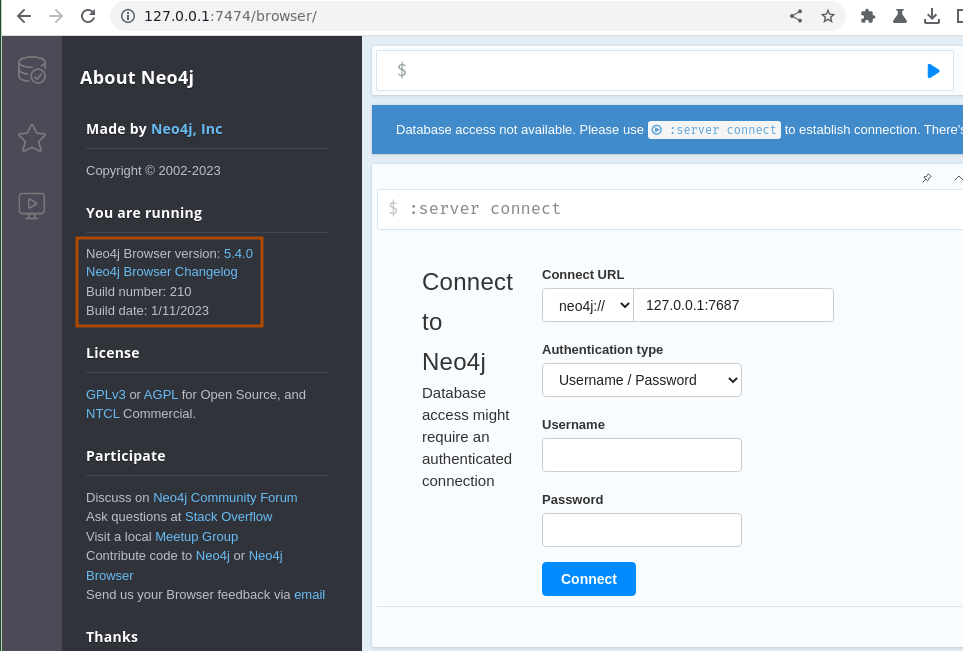Click the Cypher command editor bar
This screenshot has width=963, height=651.
tap(660, 71)
